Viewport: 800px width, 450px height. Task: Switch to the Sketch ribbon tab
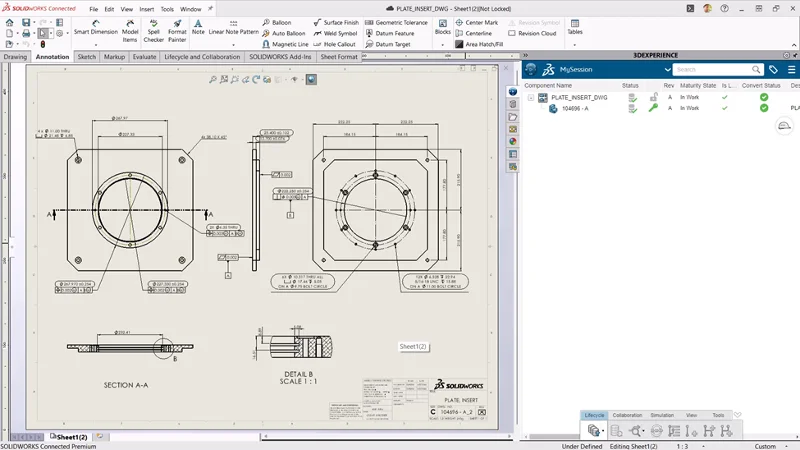87,57
